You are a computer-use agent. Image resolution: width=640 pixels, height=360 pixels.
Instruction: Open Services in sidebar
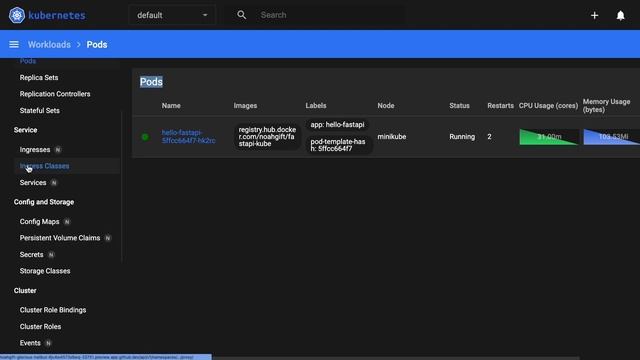(x=33, y=183)
